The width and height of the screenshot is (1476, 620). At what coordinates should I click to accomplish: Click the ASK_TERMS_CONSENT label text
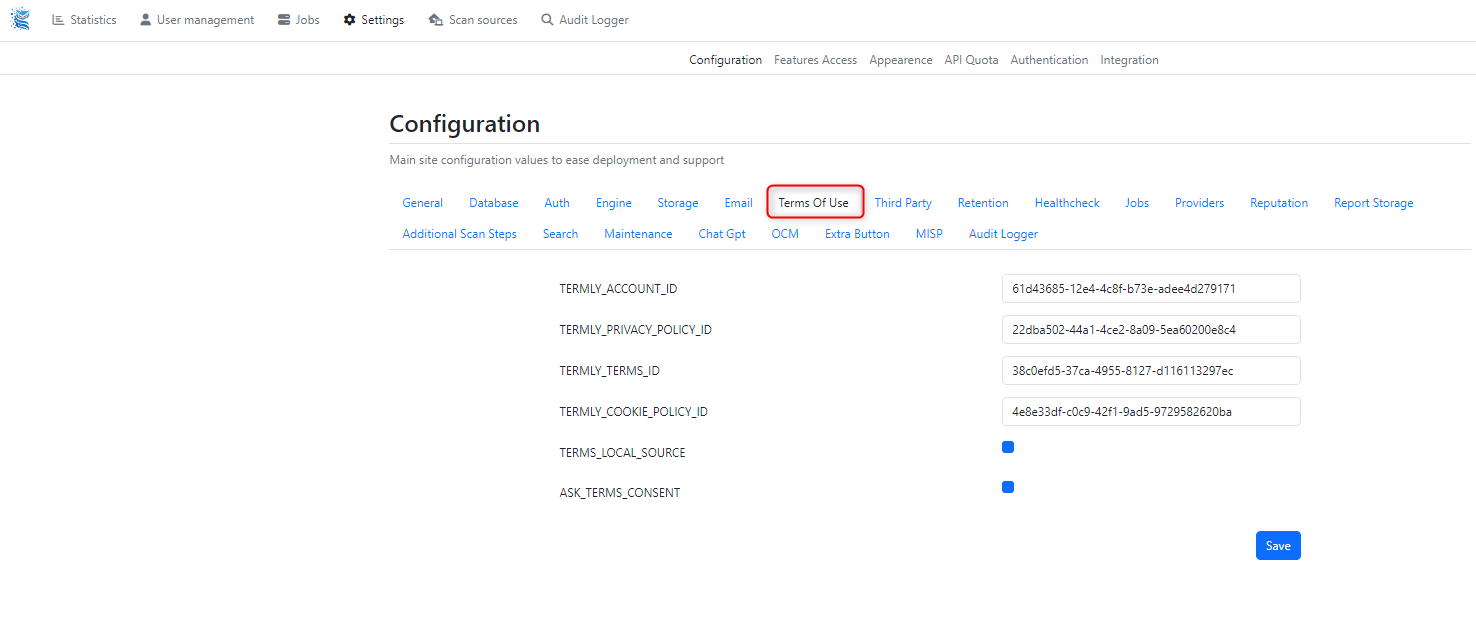[619, 493]
